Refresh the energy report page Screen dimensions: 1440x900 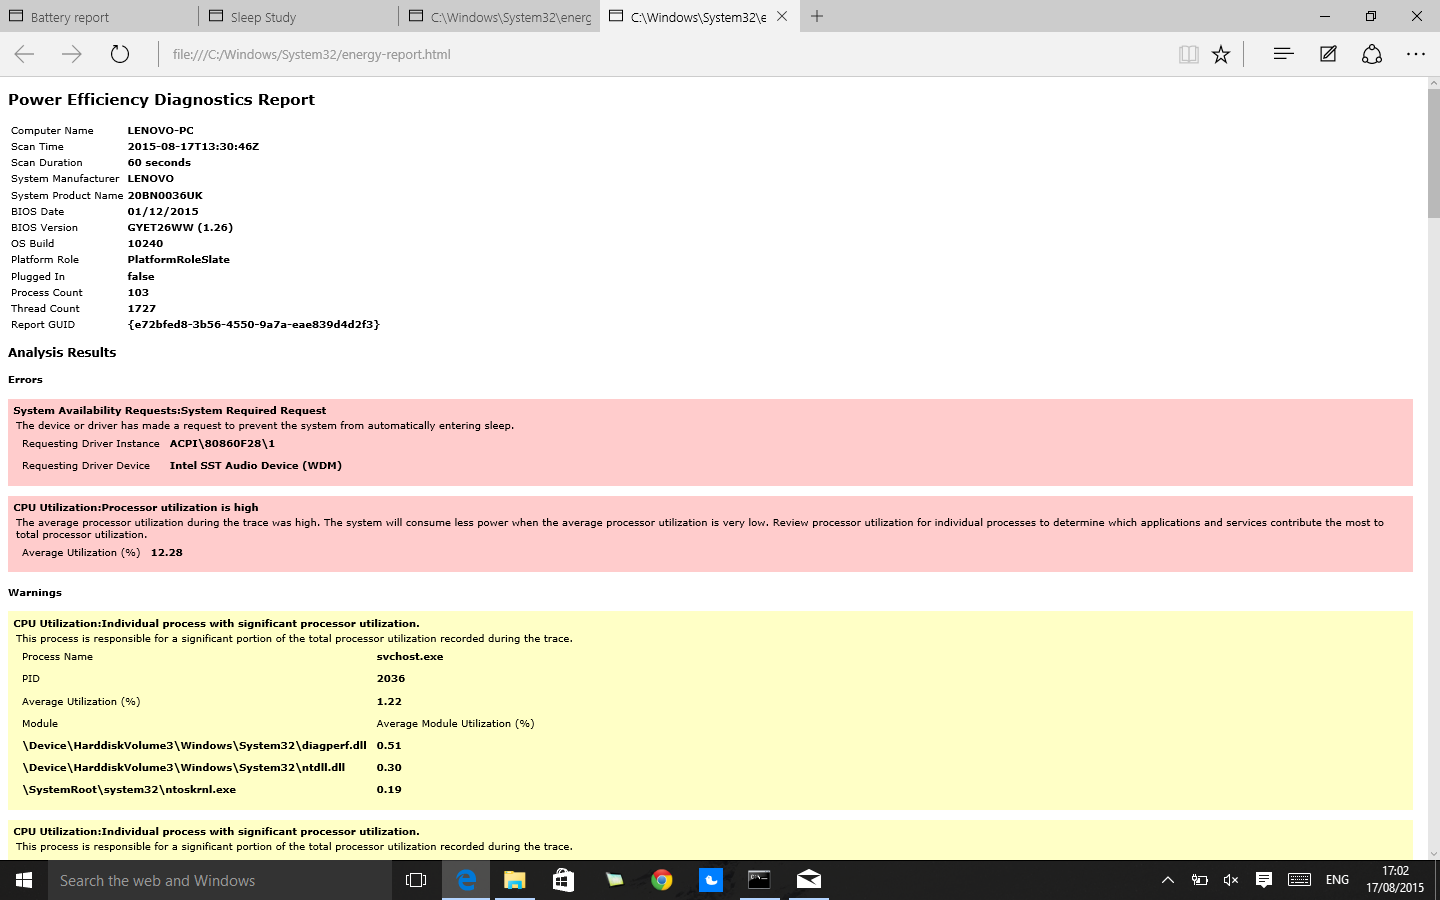click(x=120, y=54)
